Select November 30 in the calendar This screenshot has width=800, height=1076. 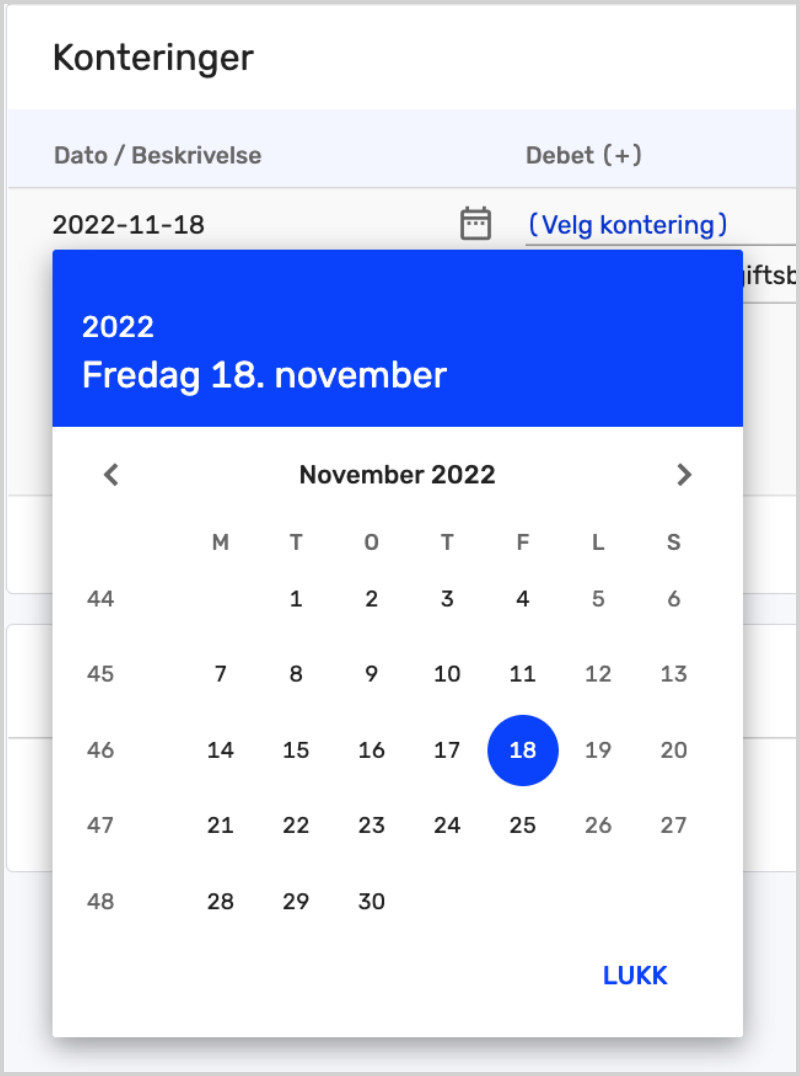click(x=371, y=901)
